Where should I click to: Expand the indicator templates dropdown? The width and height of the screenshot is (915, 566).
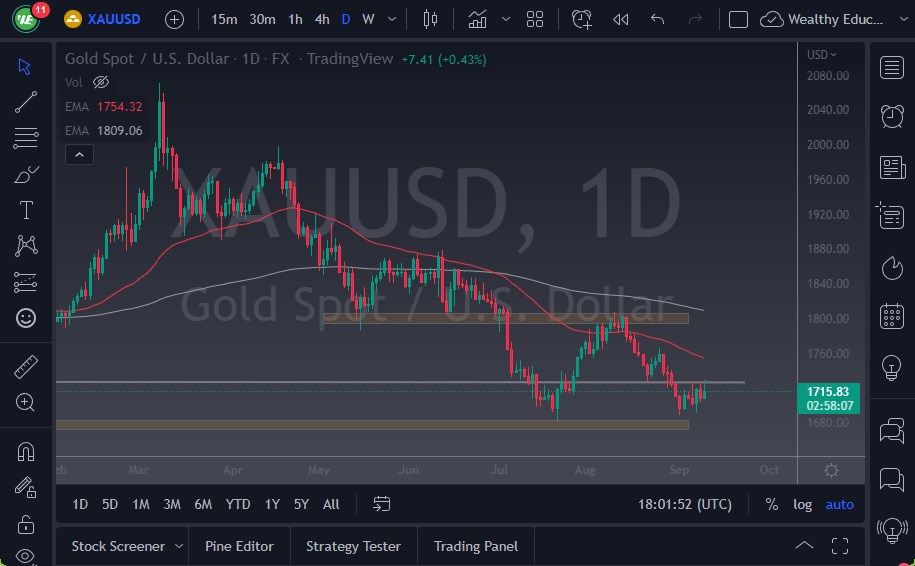coord(506,19)
